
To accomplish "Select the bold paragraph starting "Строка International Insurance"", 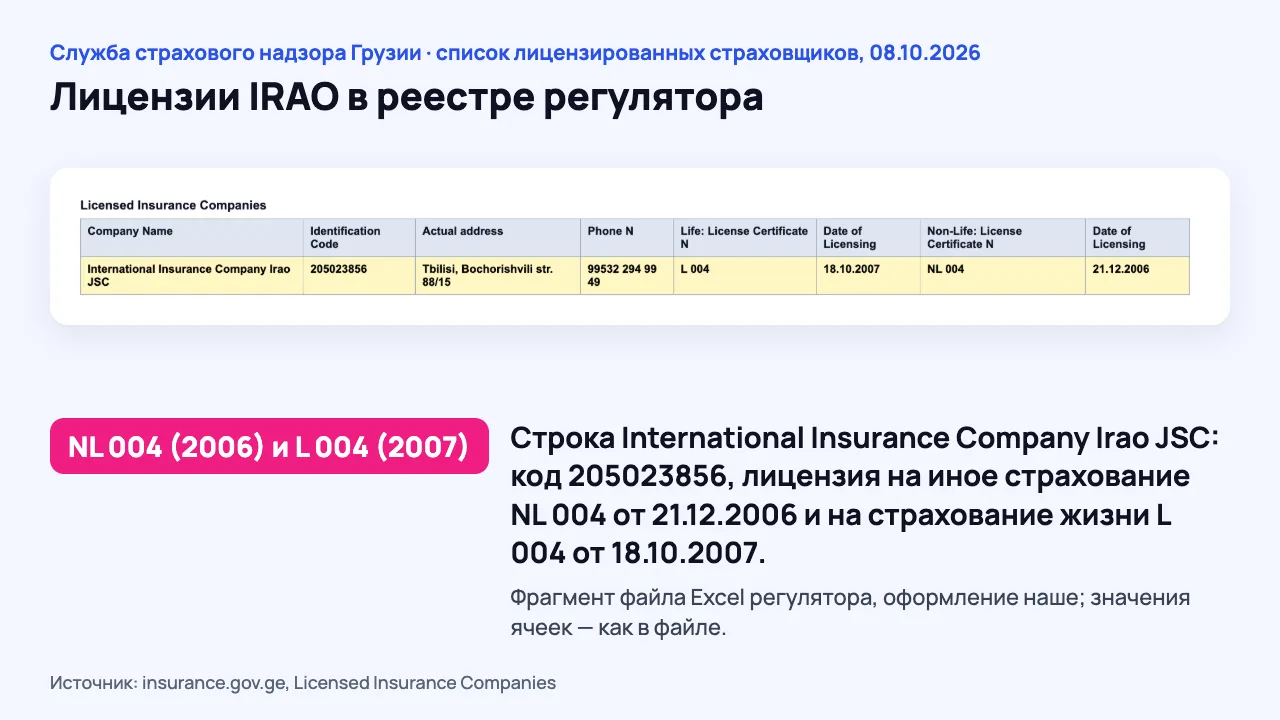I will tap(864, 495).
